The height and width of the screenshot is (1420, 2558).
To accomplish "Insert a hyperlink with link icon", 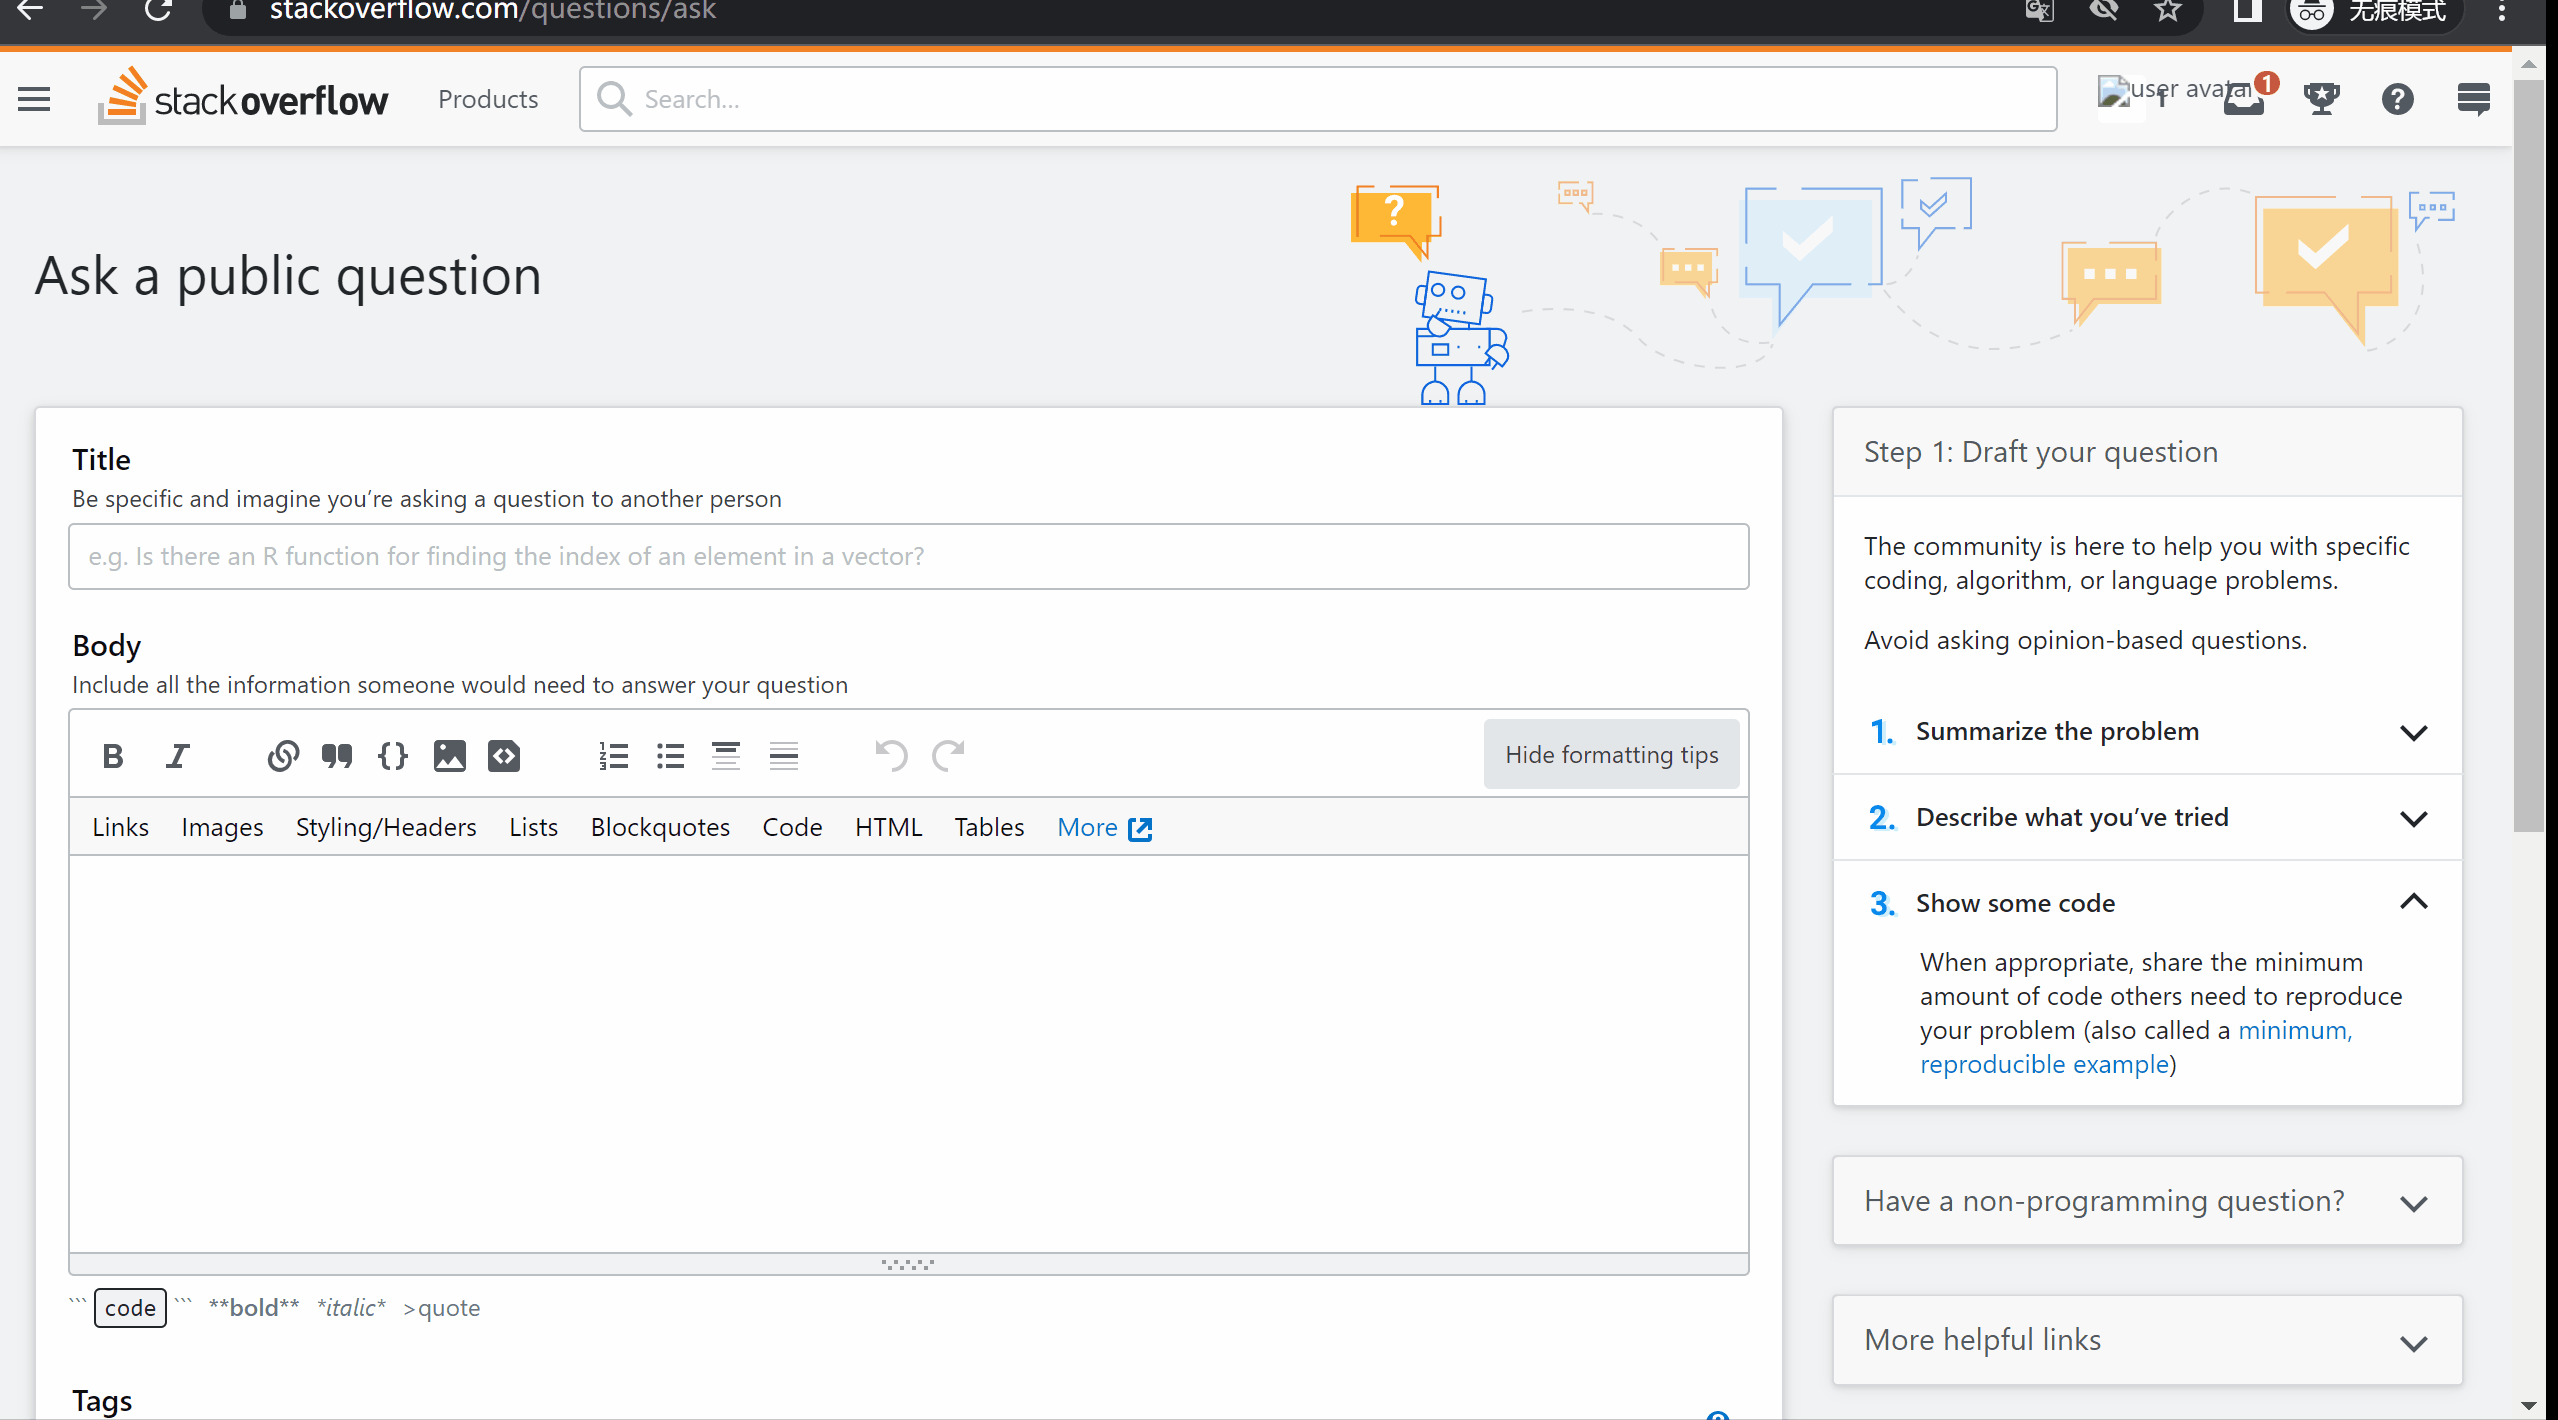I will [x=283, y=756].
